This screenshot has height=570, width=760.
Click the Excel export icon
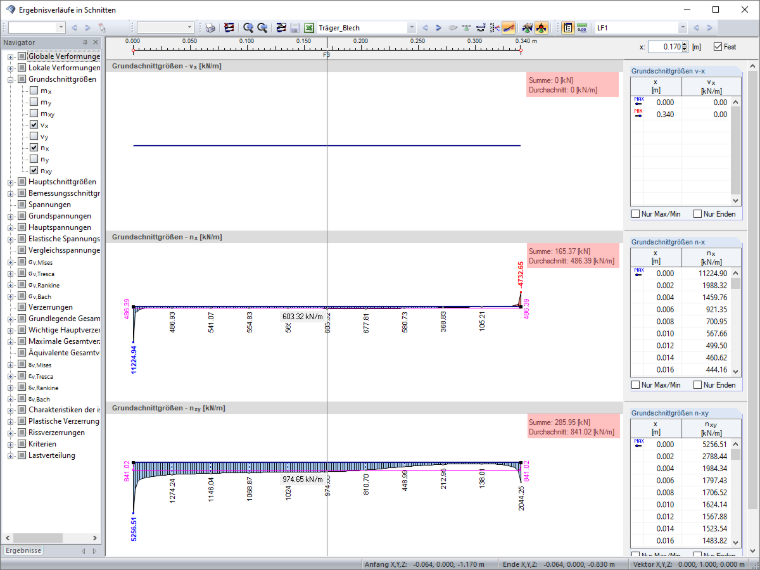tap(309, 28)
